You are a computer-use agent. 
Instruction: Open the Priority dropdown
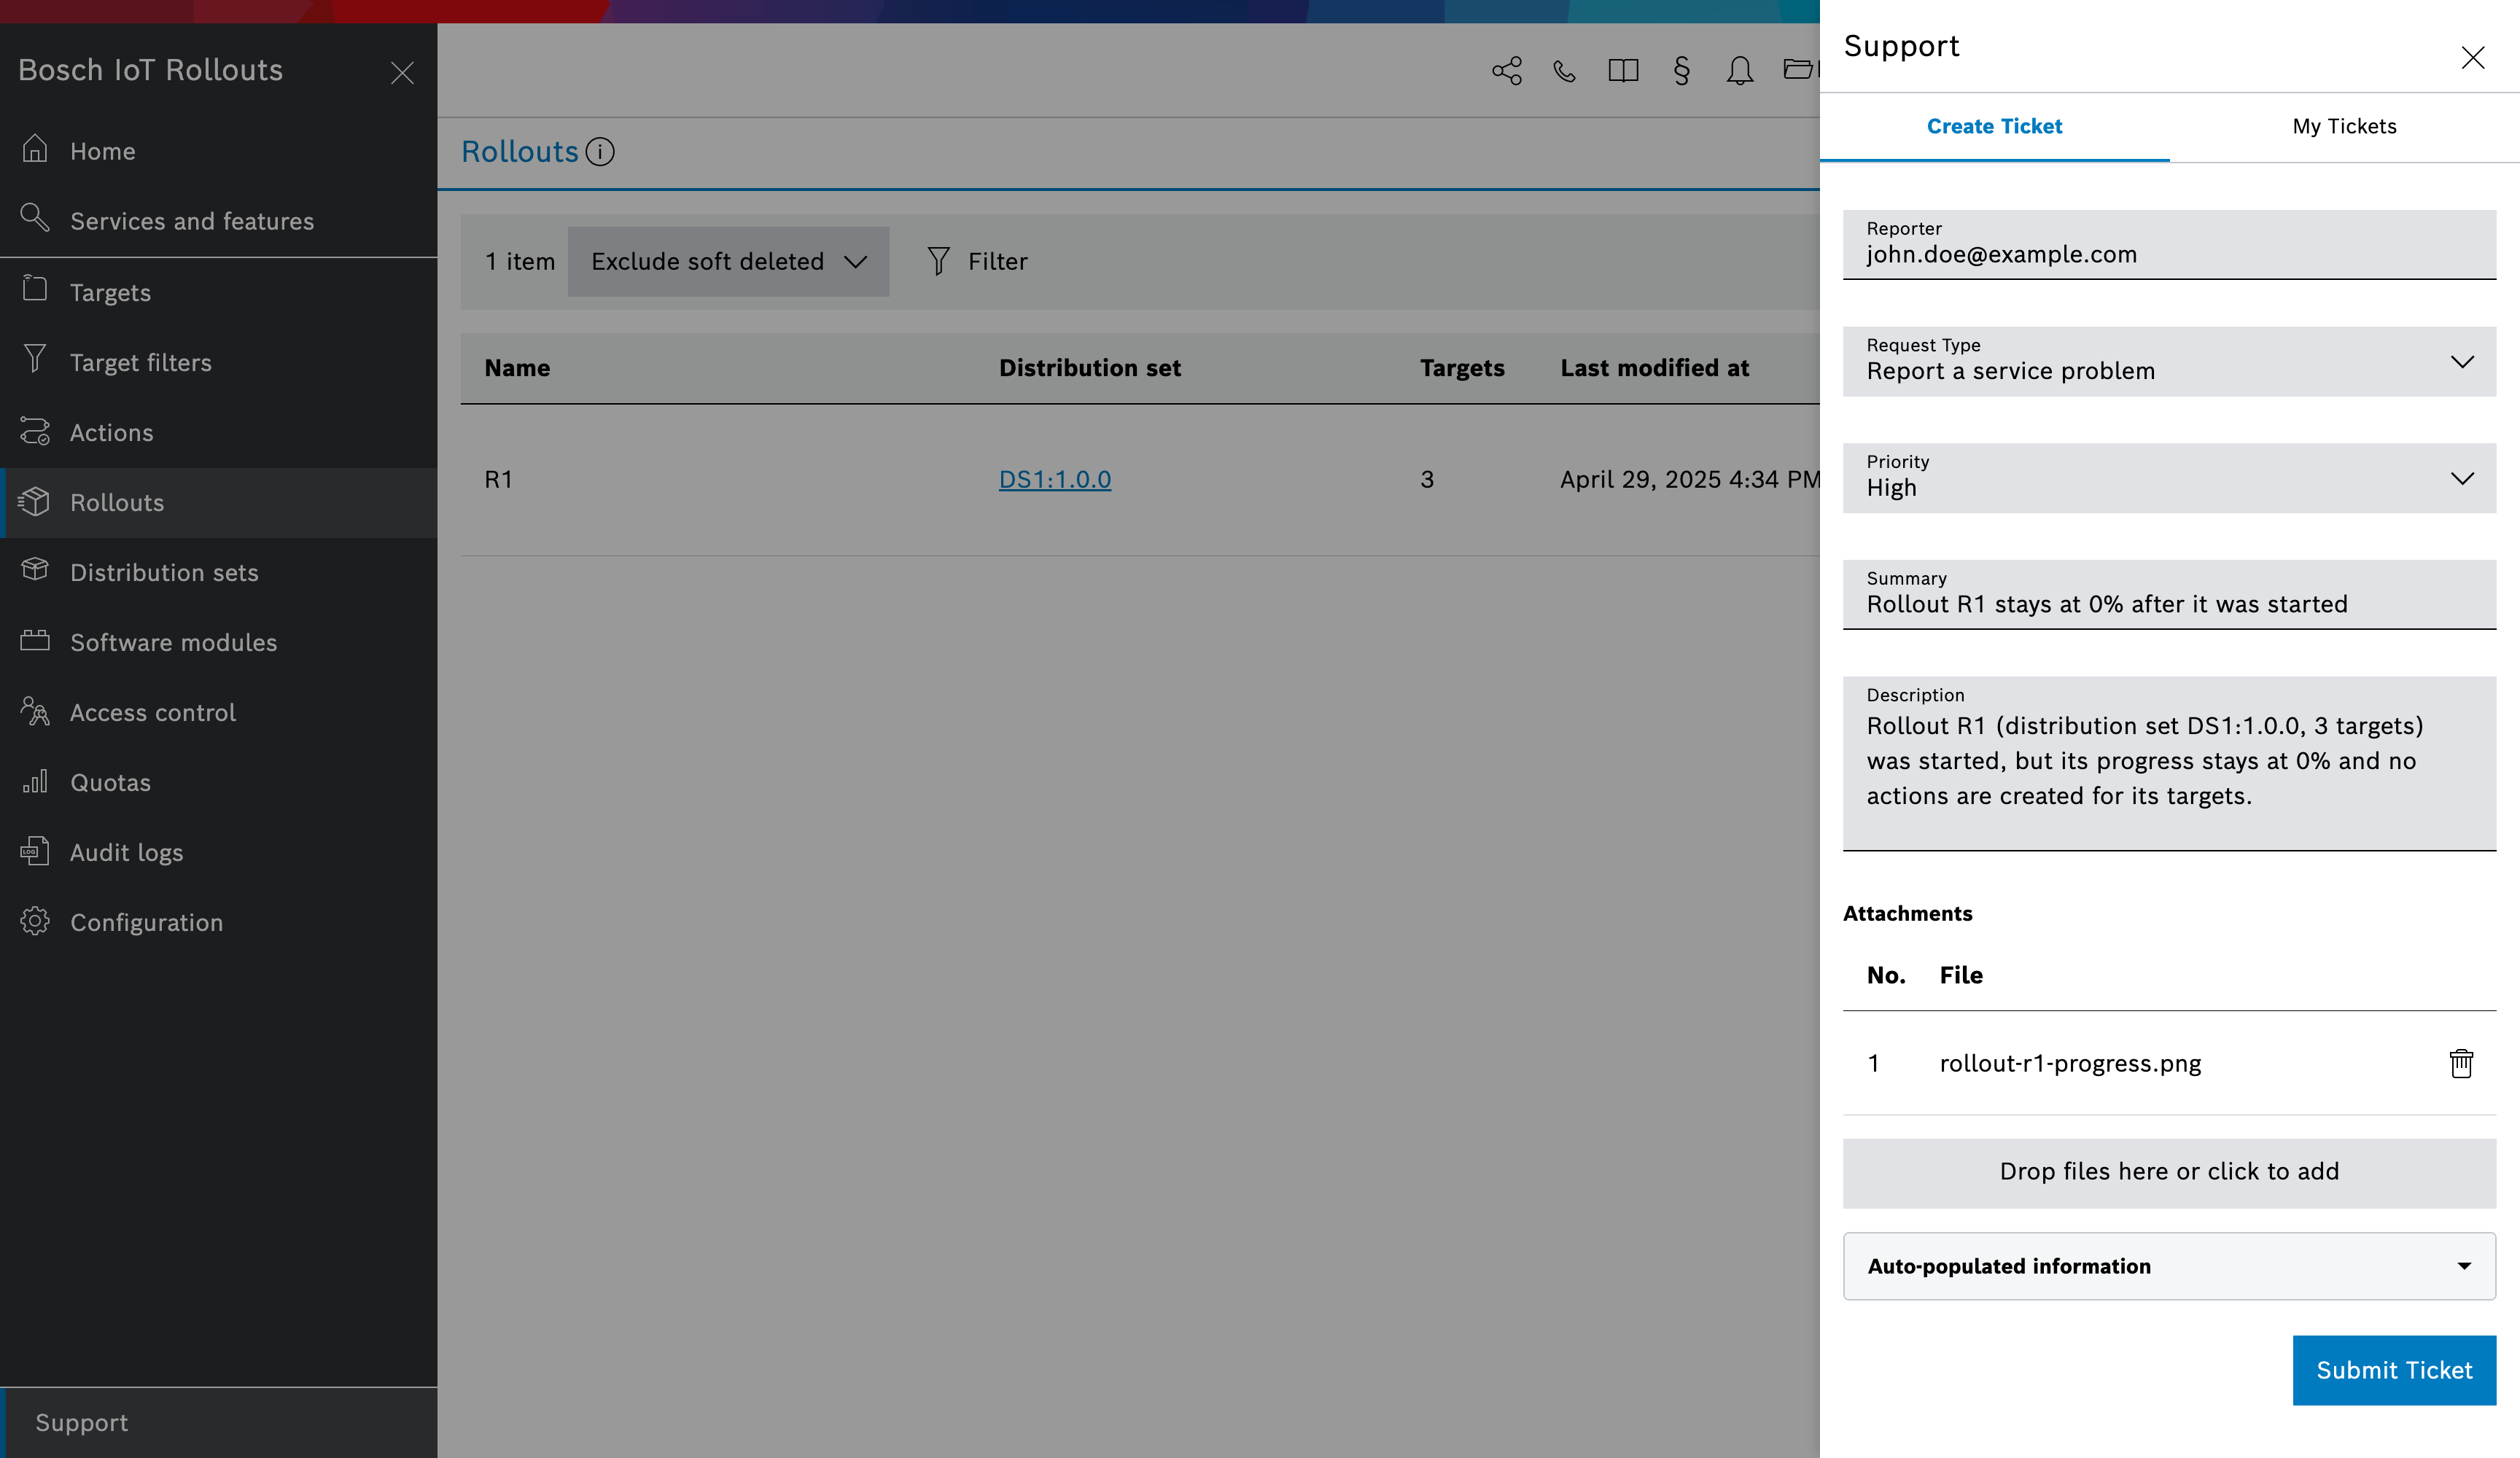[x=2169, y=478]
